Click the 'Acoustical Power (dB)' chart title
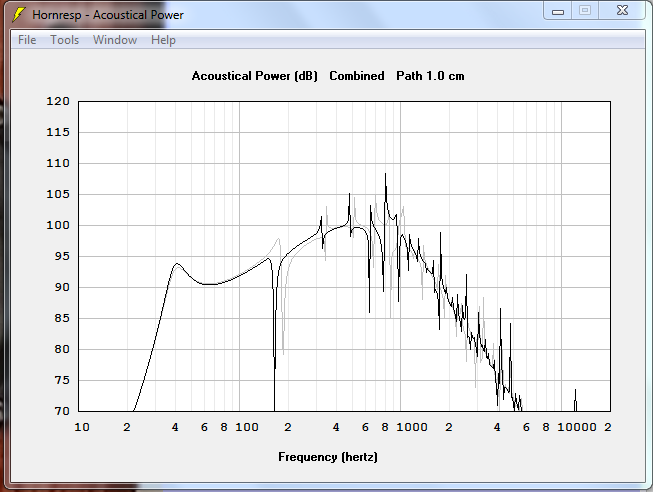Viewport: 653px width, 492px height. pos(254,76)
